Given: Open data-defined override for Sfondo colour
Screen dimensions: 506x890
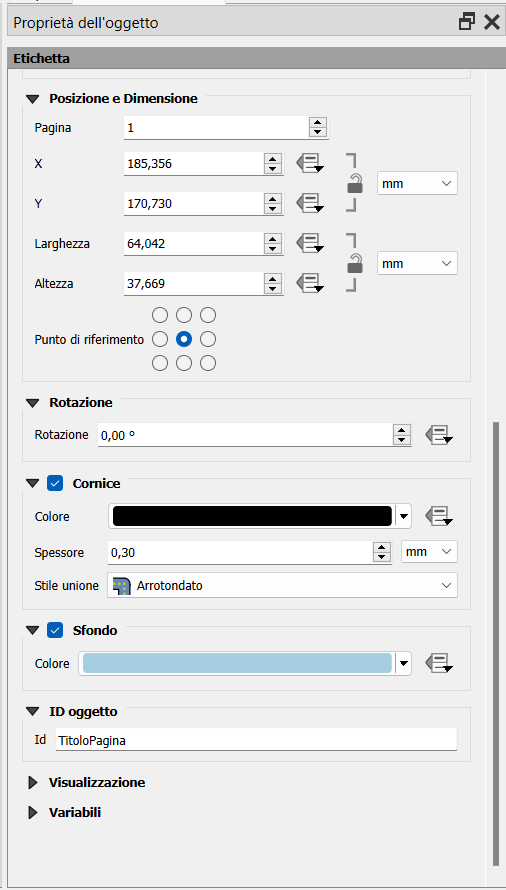Looking at the screenshot, I should tap(439, 663).
